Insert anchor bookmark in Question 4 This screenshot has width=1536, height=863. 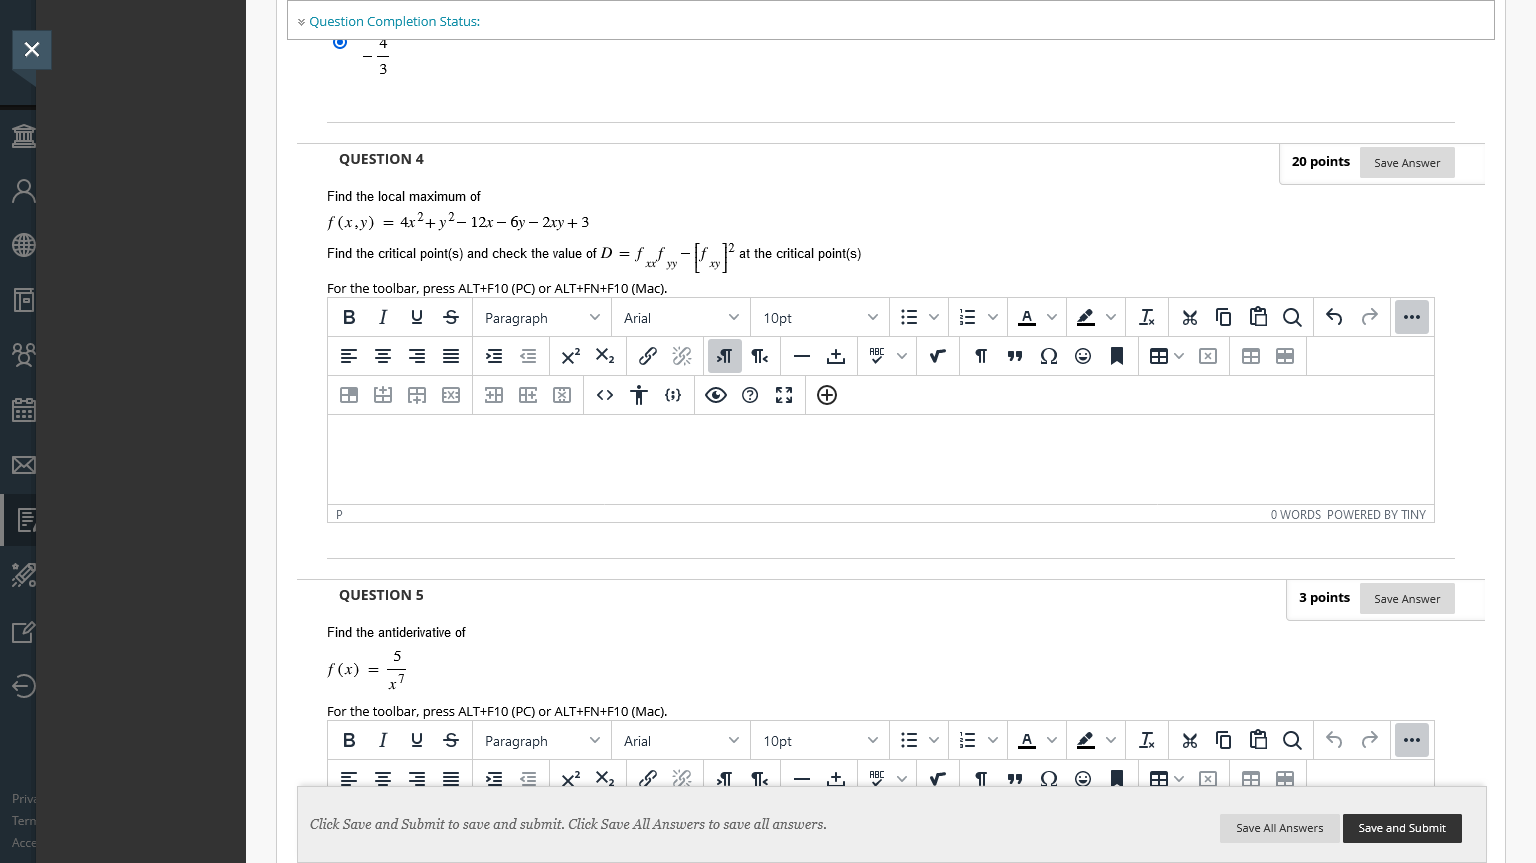1117,356
